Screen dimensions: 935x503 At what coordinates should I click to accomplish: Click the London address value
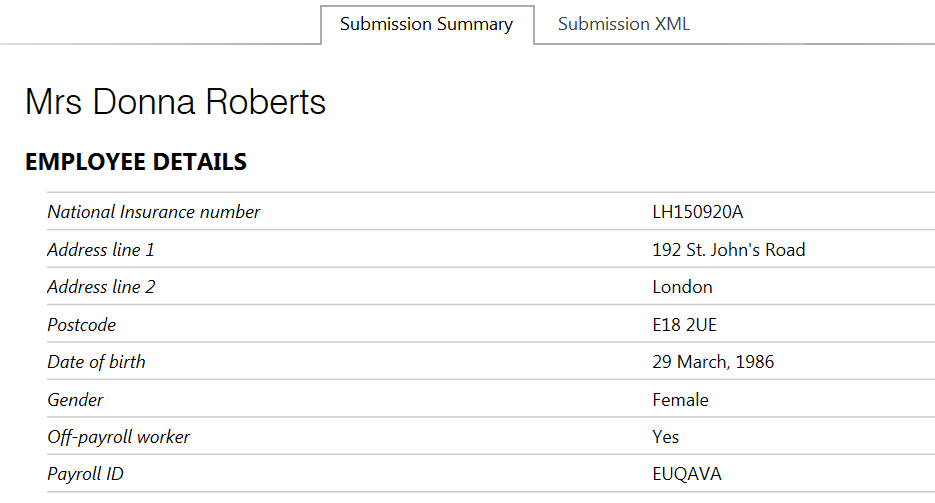[682, 287]
